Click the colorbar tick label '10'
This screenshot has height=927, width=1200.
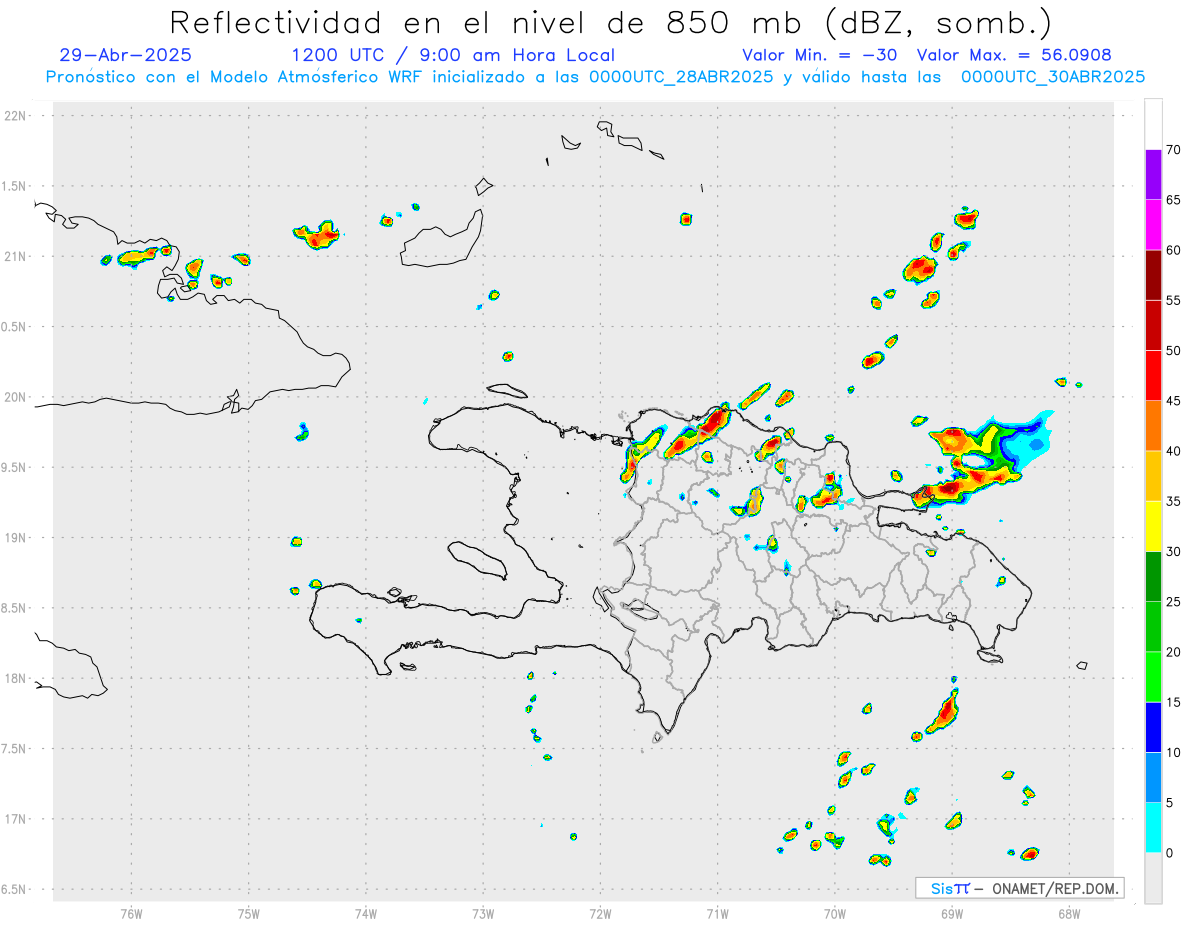(1174, 752)
